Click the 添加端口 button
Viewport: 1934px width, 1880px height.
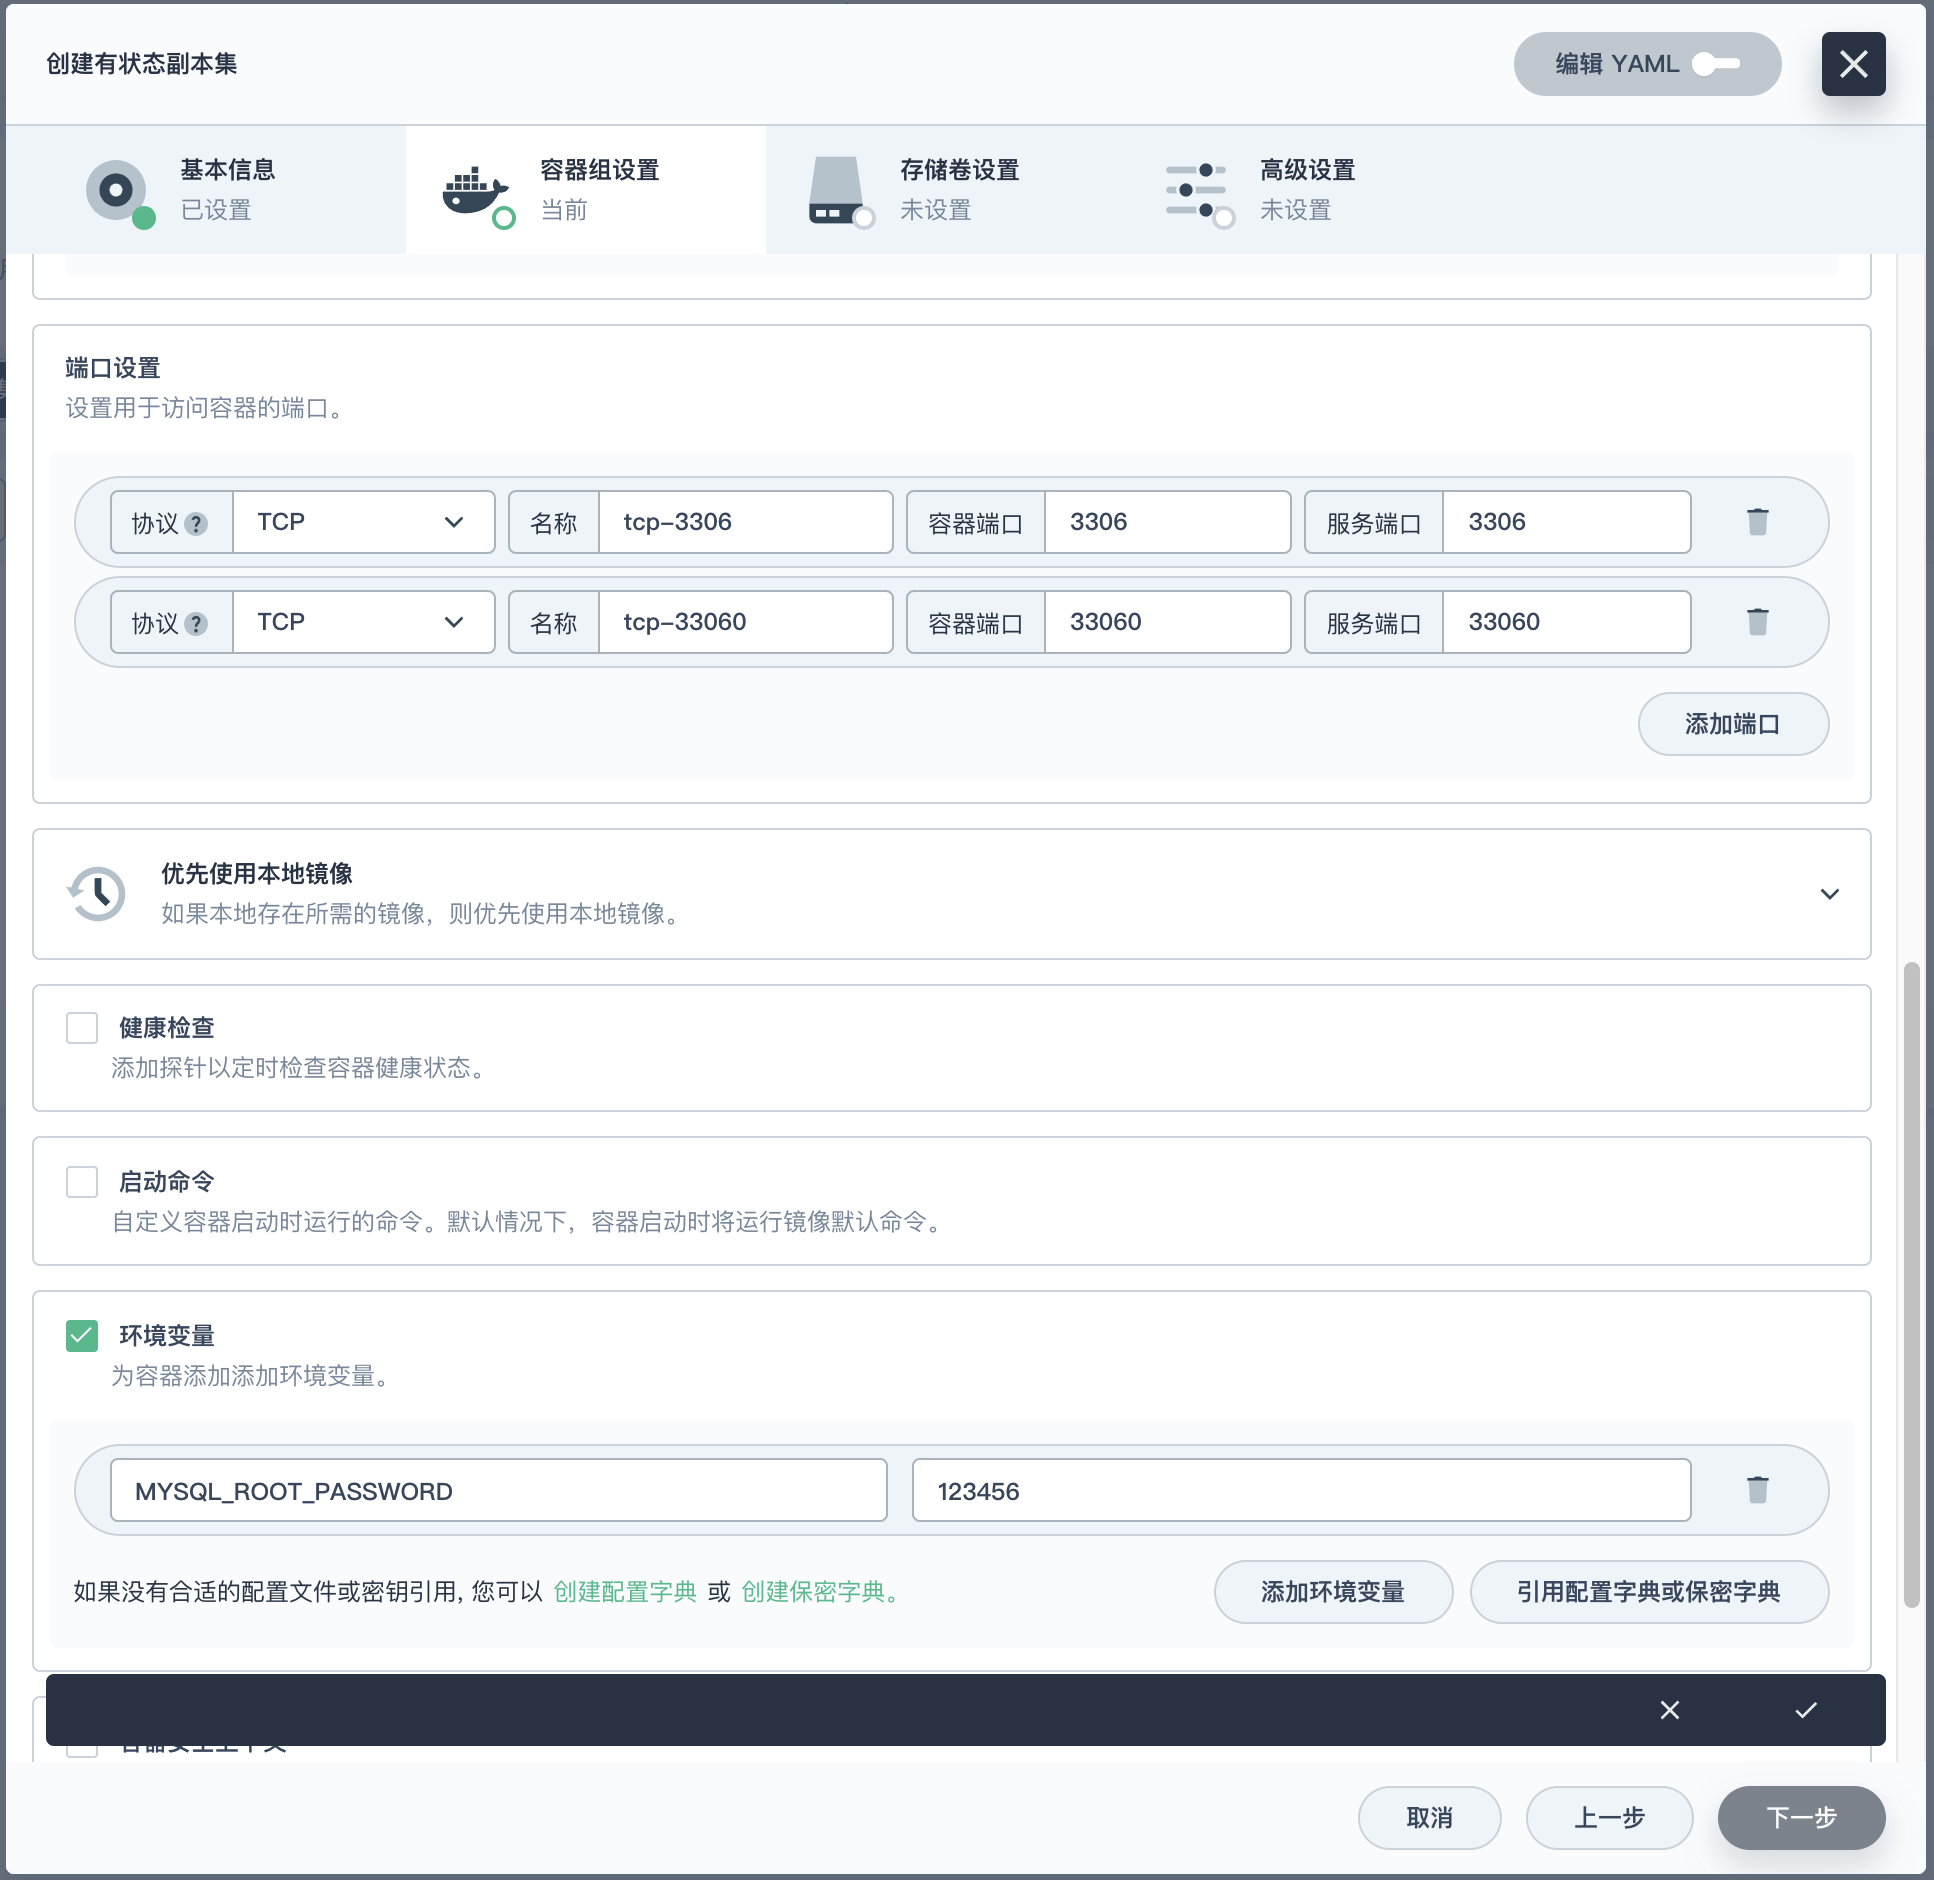tap(1732, 724)
